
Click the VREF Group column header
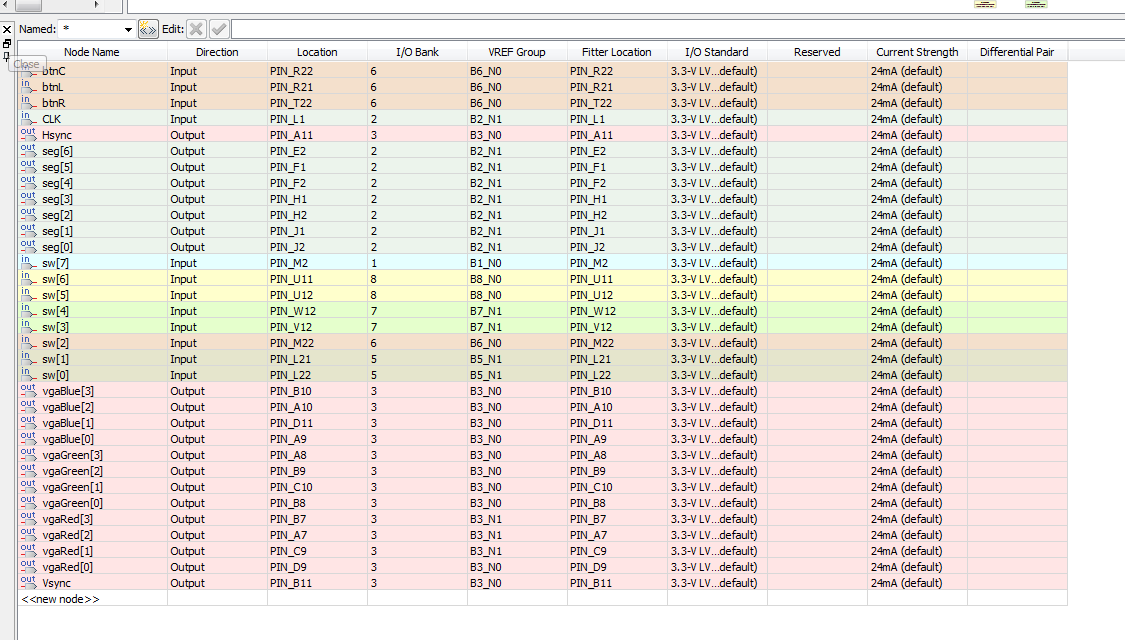point(517,52)
